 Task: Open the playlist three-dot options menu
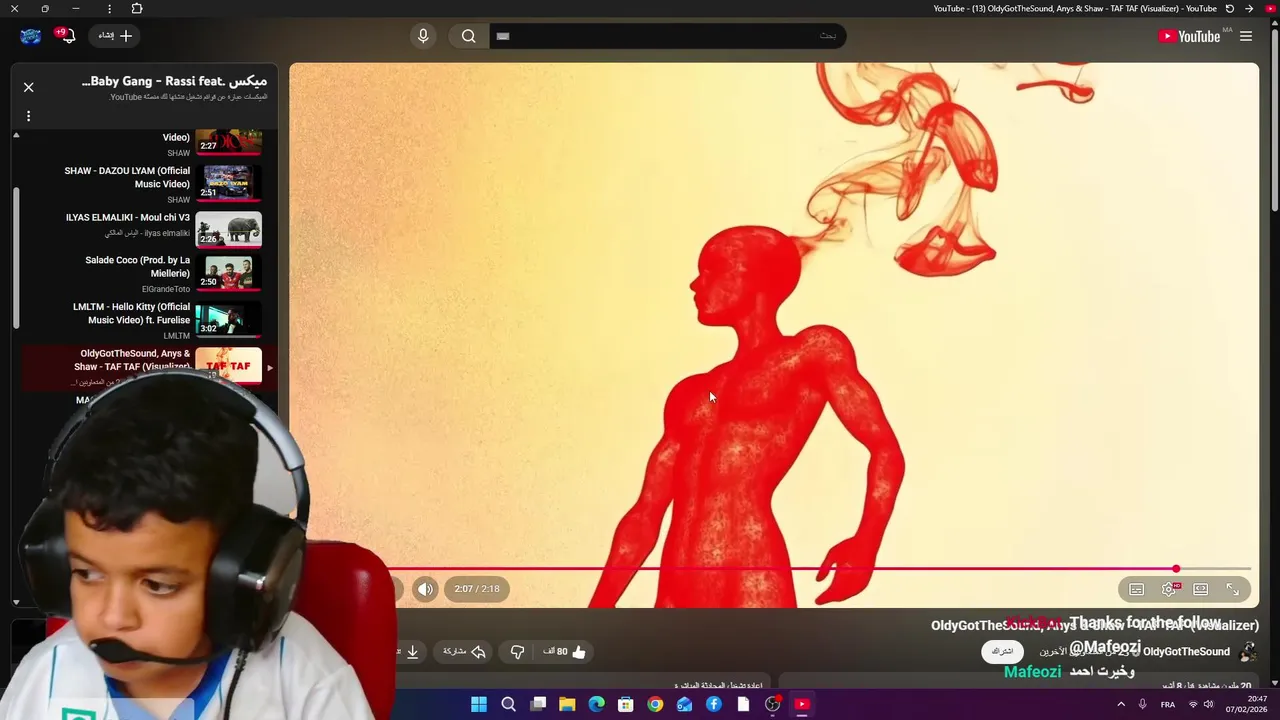point(28,116)
